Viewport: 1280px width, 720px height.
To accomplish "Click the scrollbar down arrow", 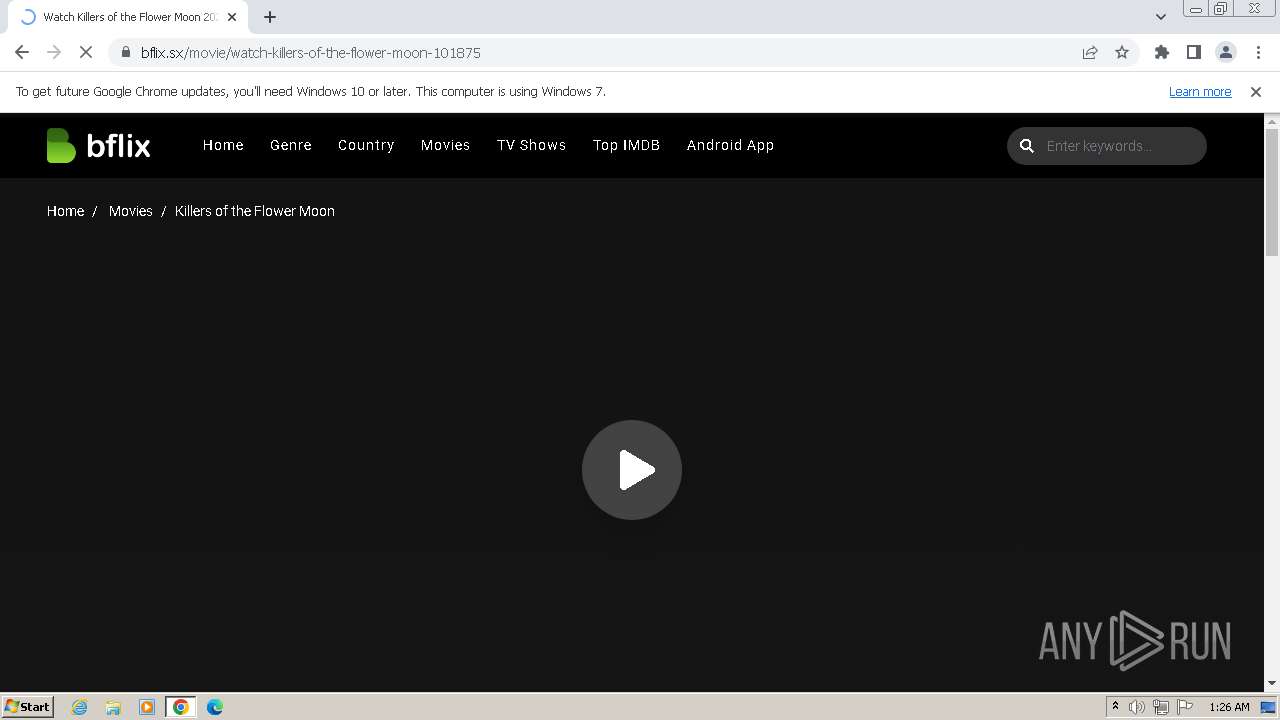I will coord(1272,683).
